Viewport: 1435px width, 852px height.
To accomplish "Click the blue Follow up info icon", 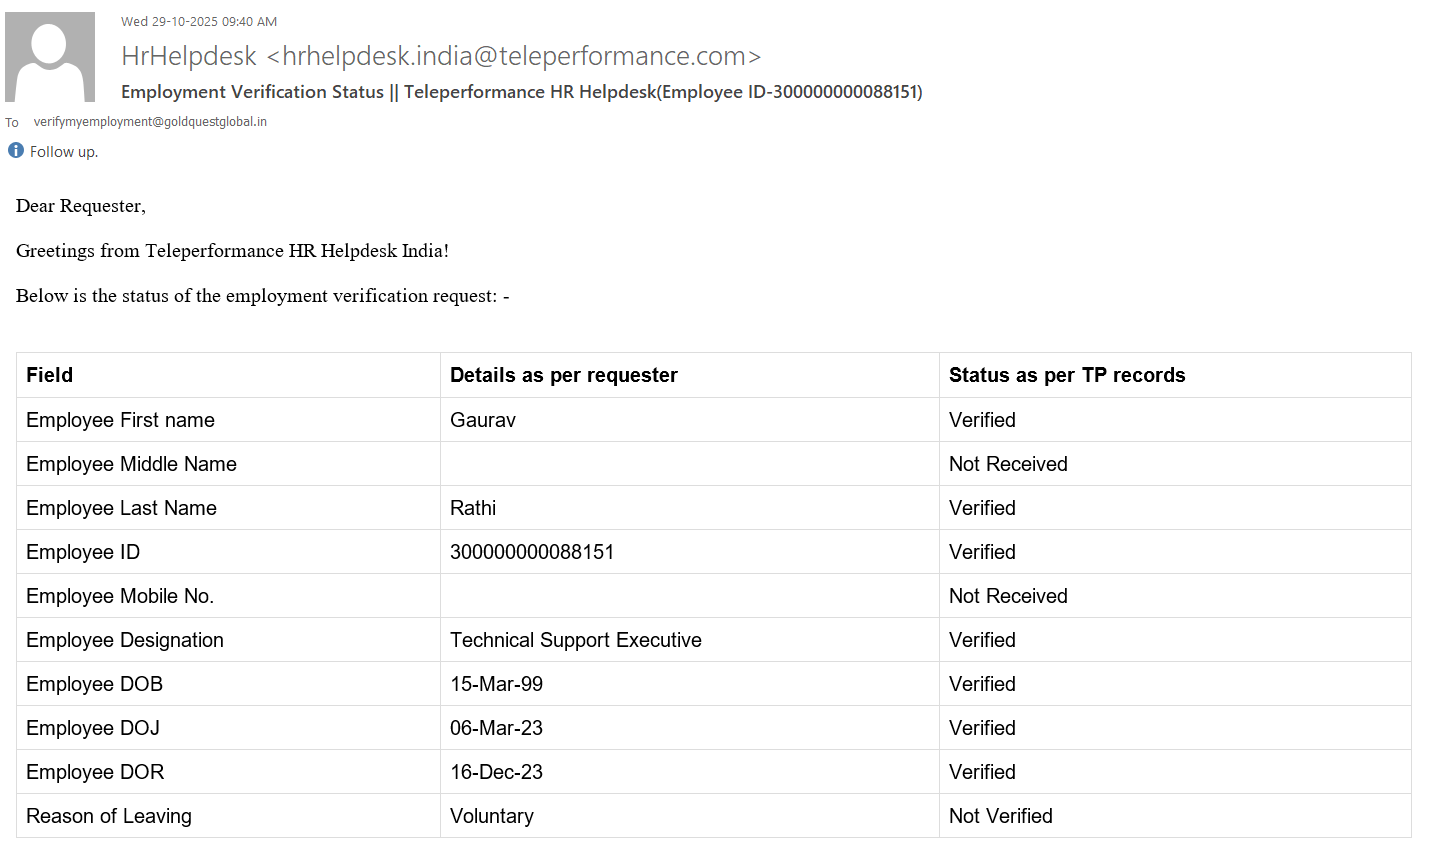I will (16, 151).
